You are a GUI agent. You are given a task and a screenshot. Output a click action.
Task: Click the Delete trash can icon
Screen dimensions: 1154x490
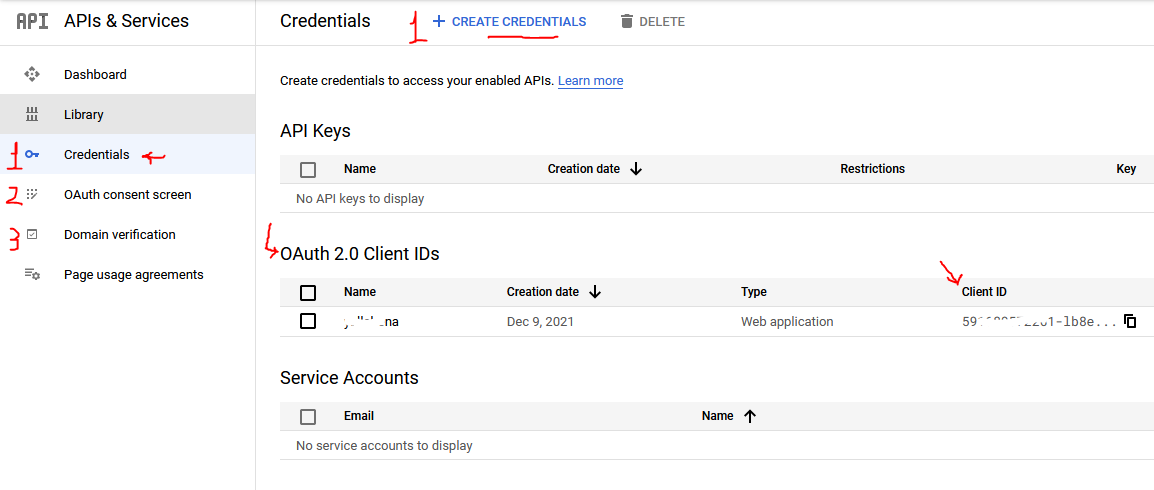click(x=627, y=21)
